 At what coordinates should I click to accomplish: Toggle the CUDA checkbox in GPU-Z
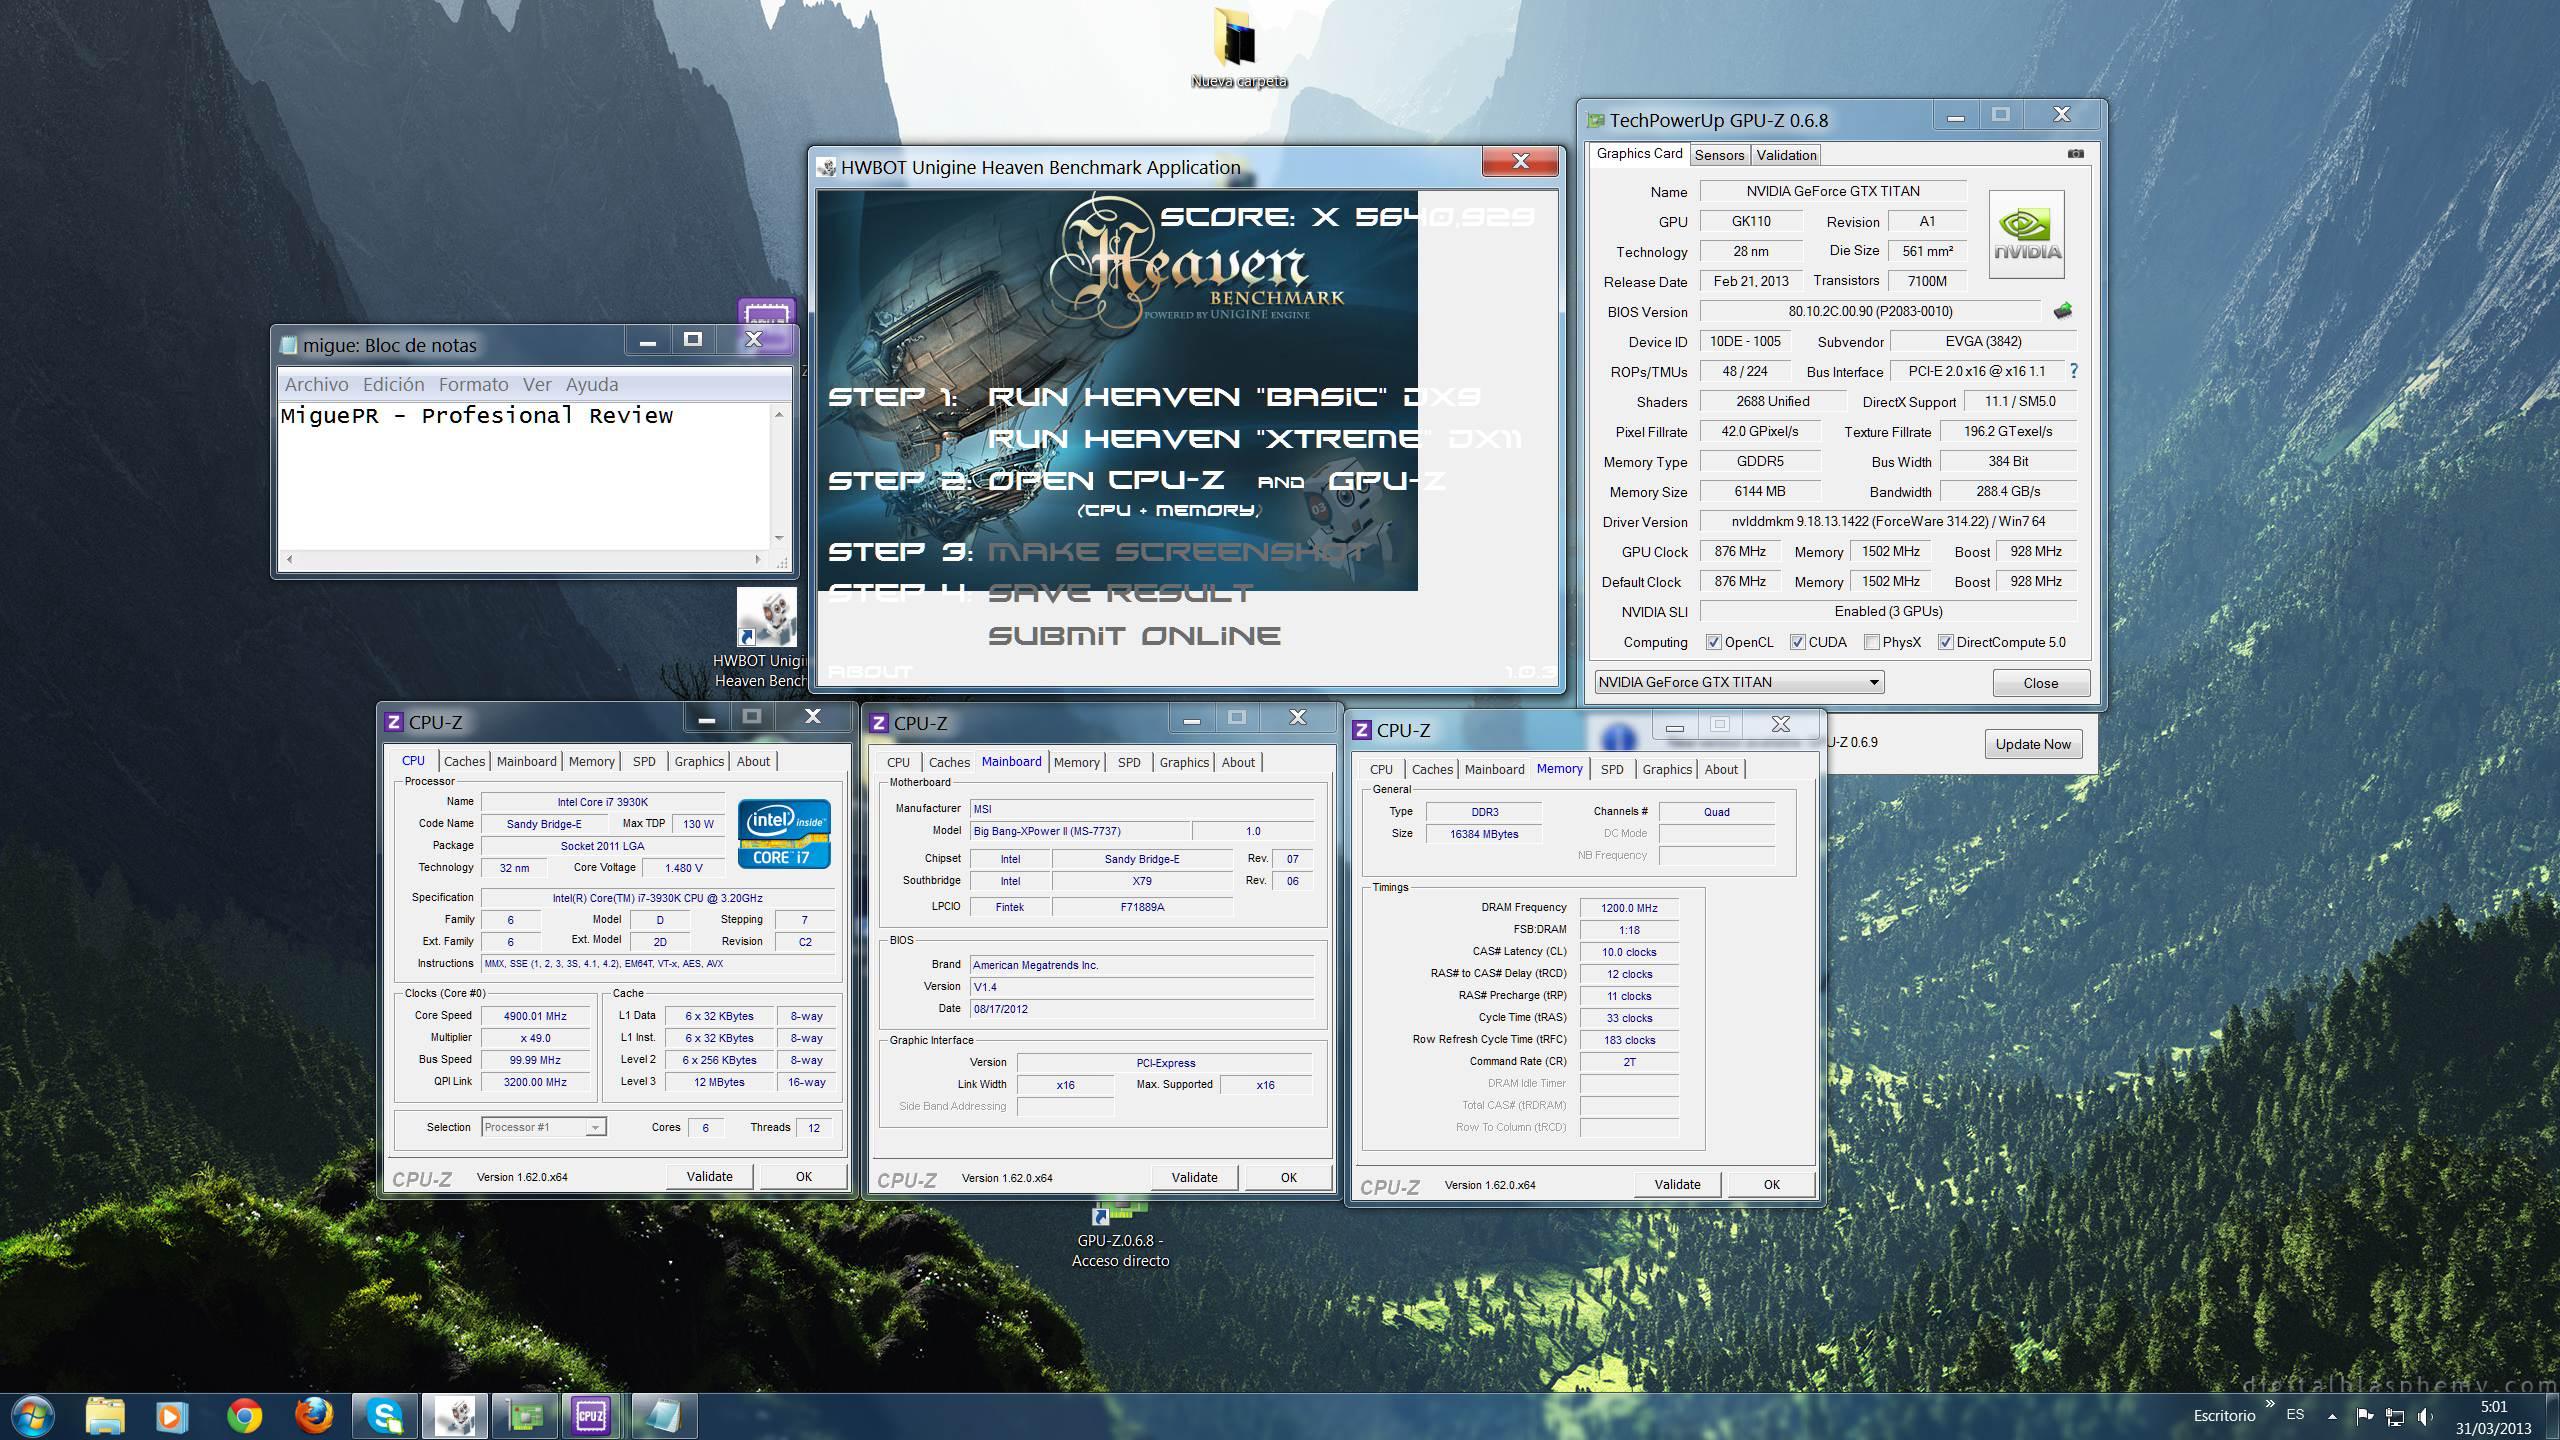pyautogui.click(x=1797, y=642)
